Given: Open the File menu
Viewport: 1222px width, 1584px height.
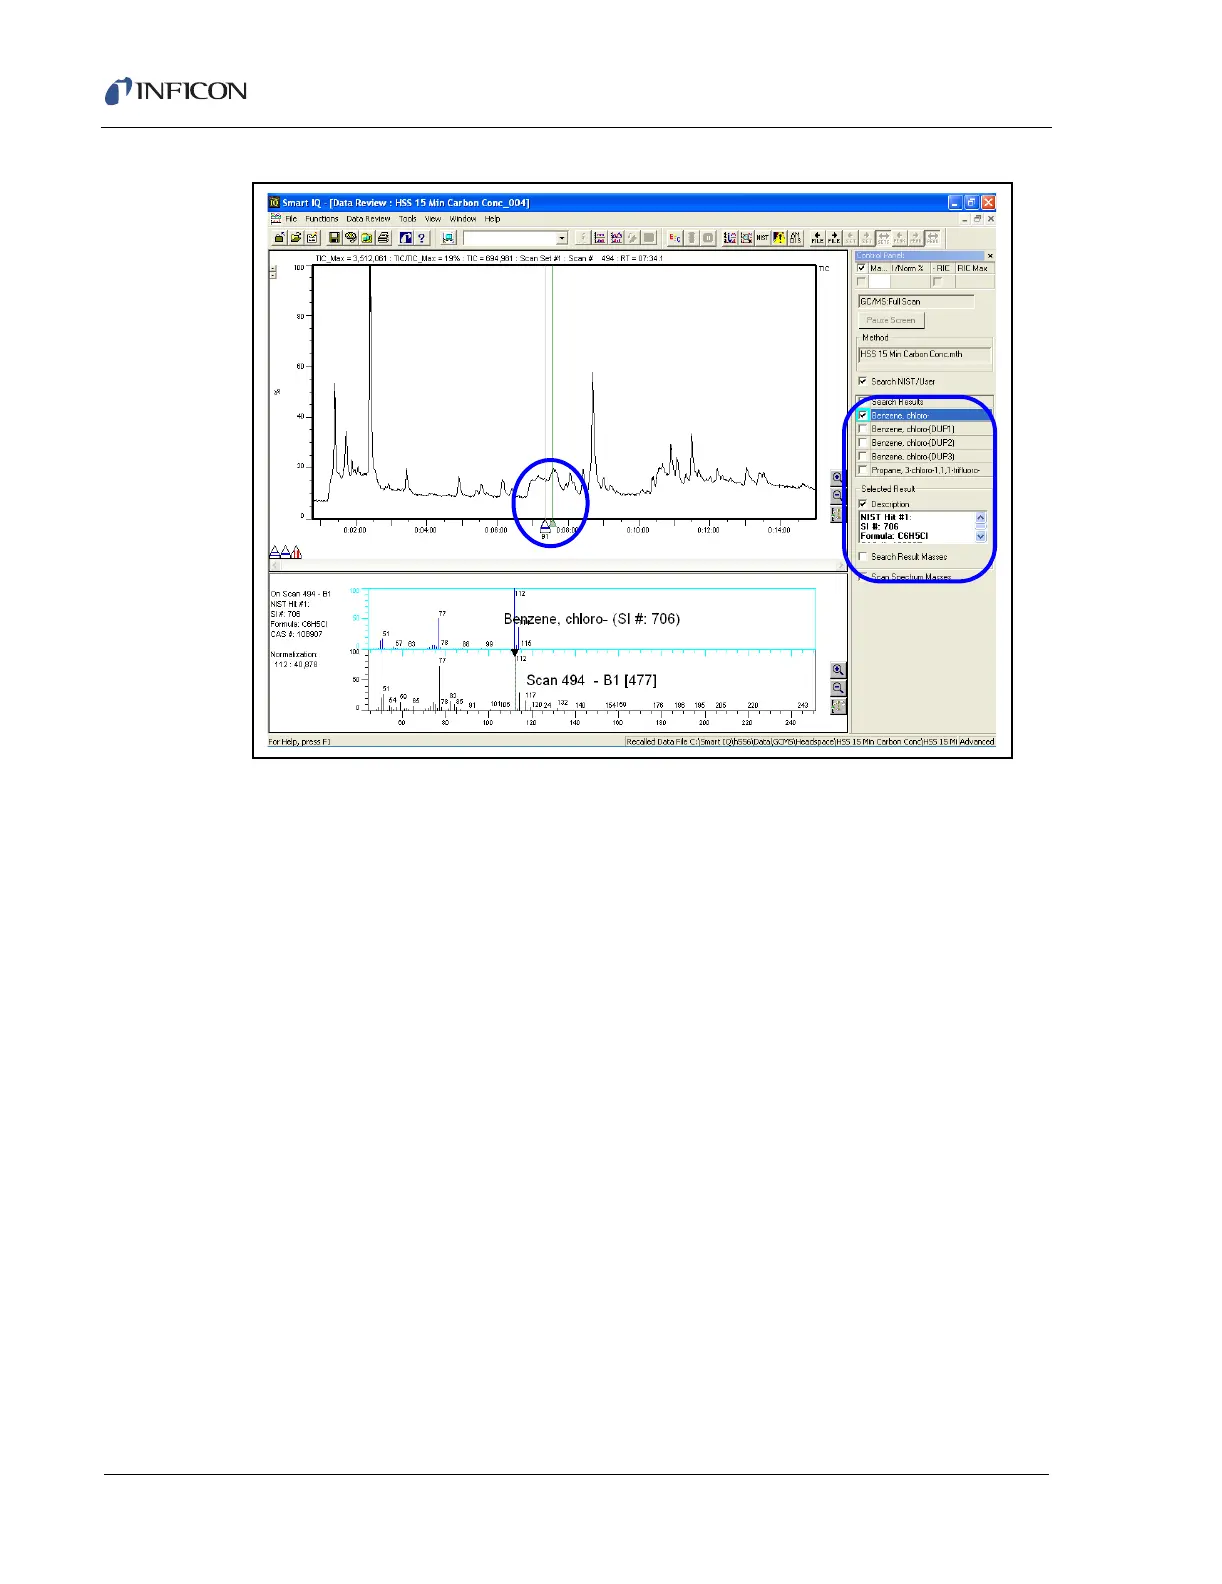Looking at the screenshot, I should tap(291, 218).
